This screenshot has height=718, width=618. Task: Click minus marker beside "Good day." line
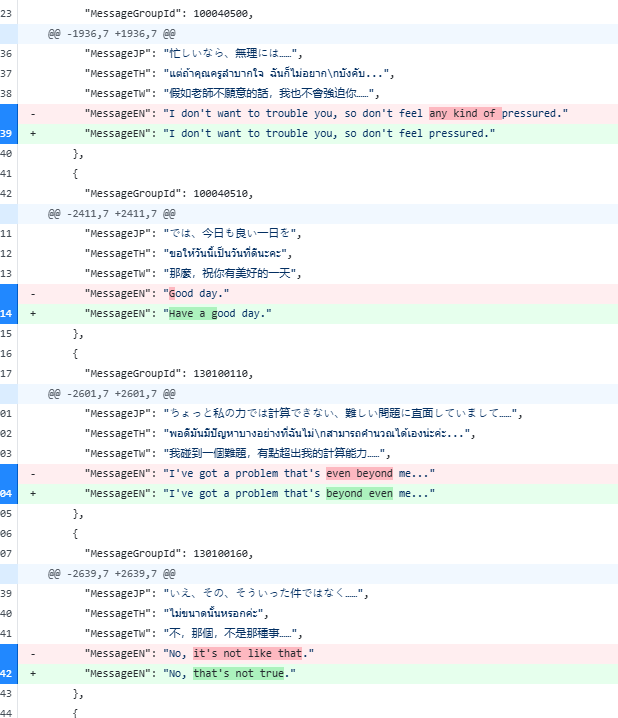(x=33, y=294)
